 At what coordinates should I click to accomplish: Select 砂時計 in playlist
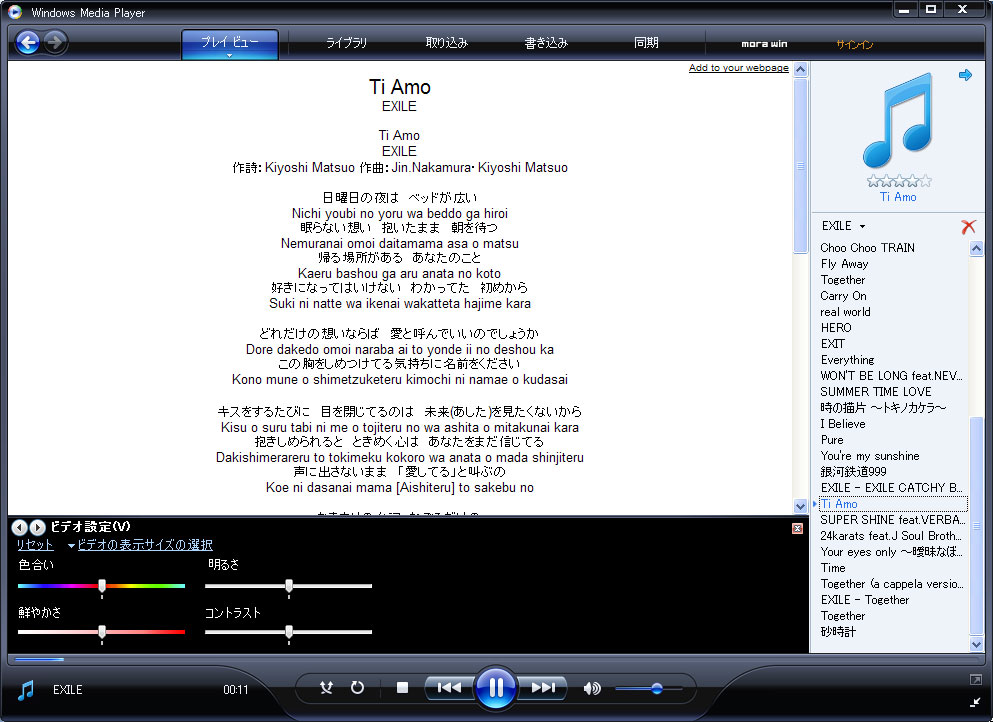[x=838, y=631]
